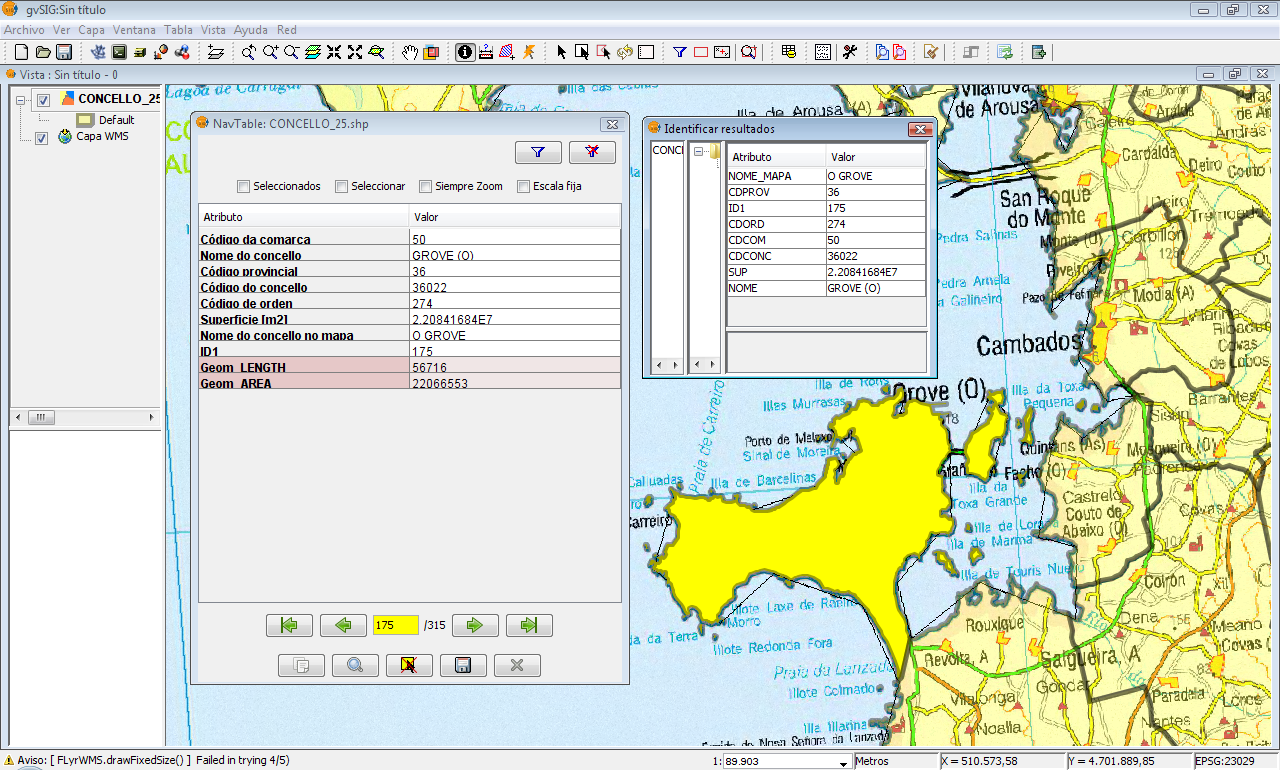The image size is (1280, 770).
Task: Click the new project icon in toolbar
Action: 22,52
